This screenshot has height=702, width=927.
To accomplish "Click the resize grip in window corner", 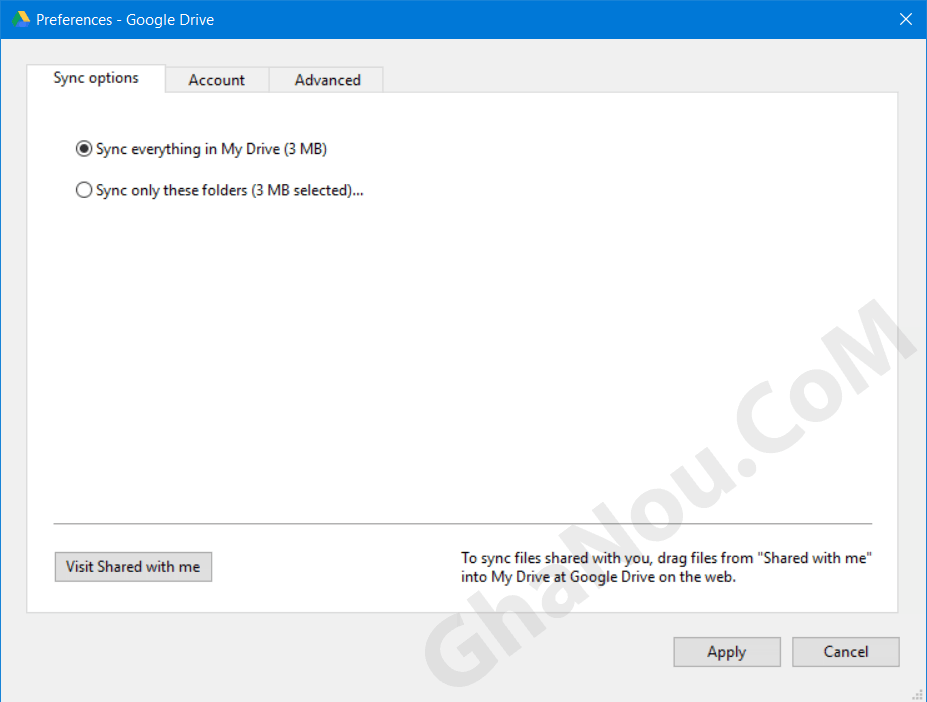I will point(917,694).
